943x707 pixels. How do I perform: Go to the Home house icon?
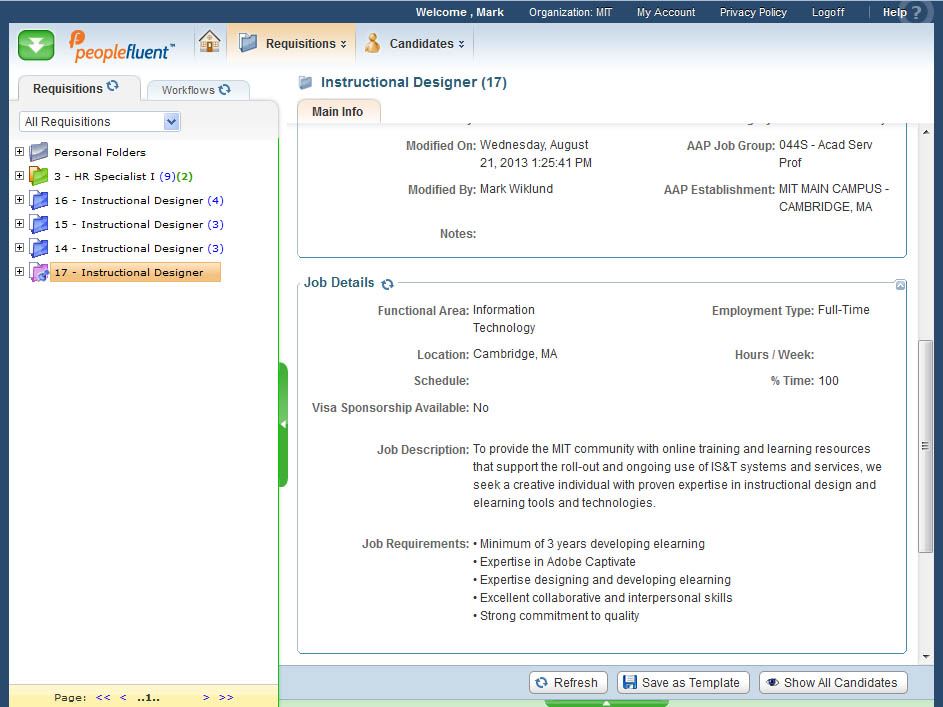tap(209, 42)
